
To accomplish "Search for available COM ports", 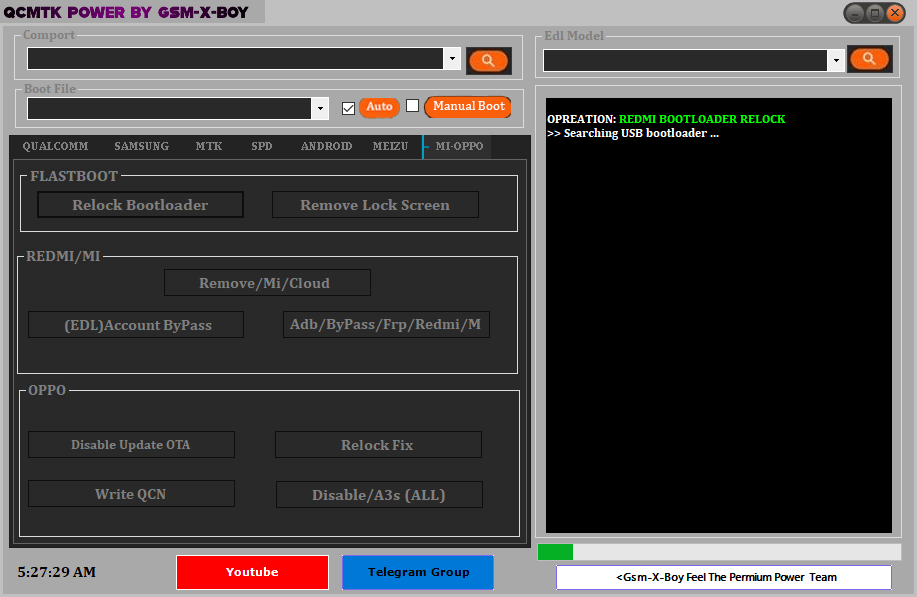I will tap(488, 60).
